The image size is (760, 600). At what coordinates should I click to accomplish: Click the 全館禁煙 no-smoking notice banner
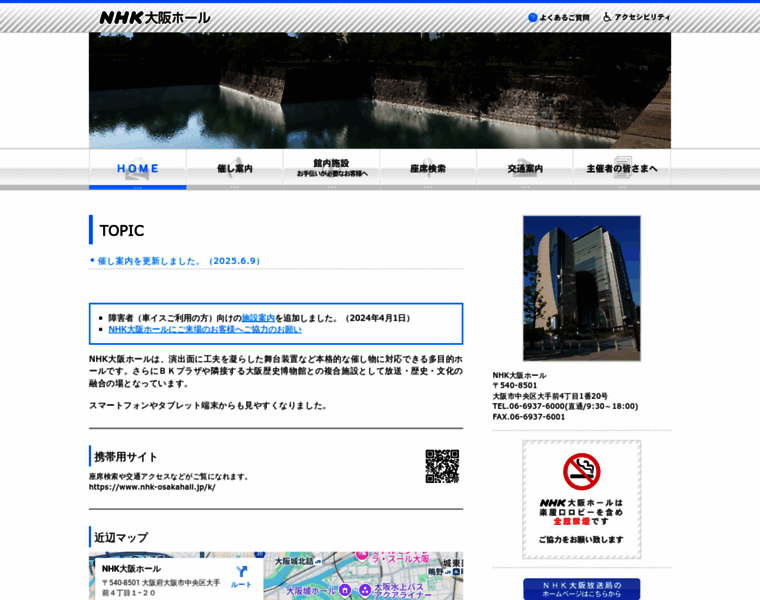582,500
